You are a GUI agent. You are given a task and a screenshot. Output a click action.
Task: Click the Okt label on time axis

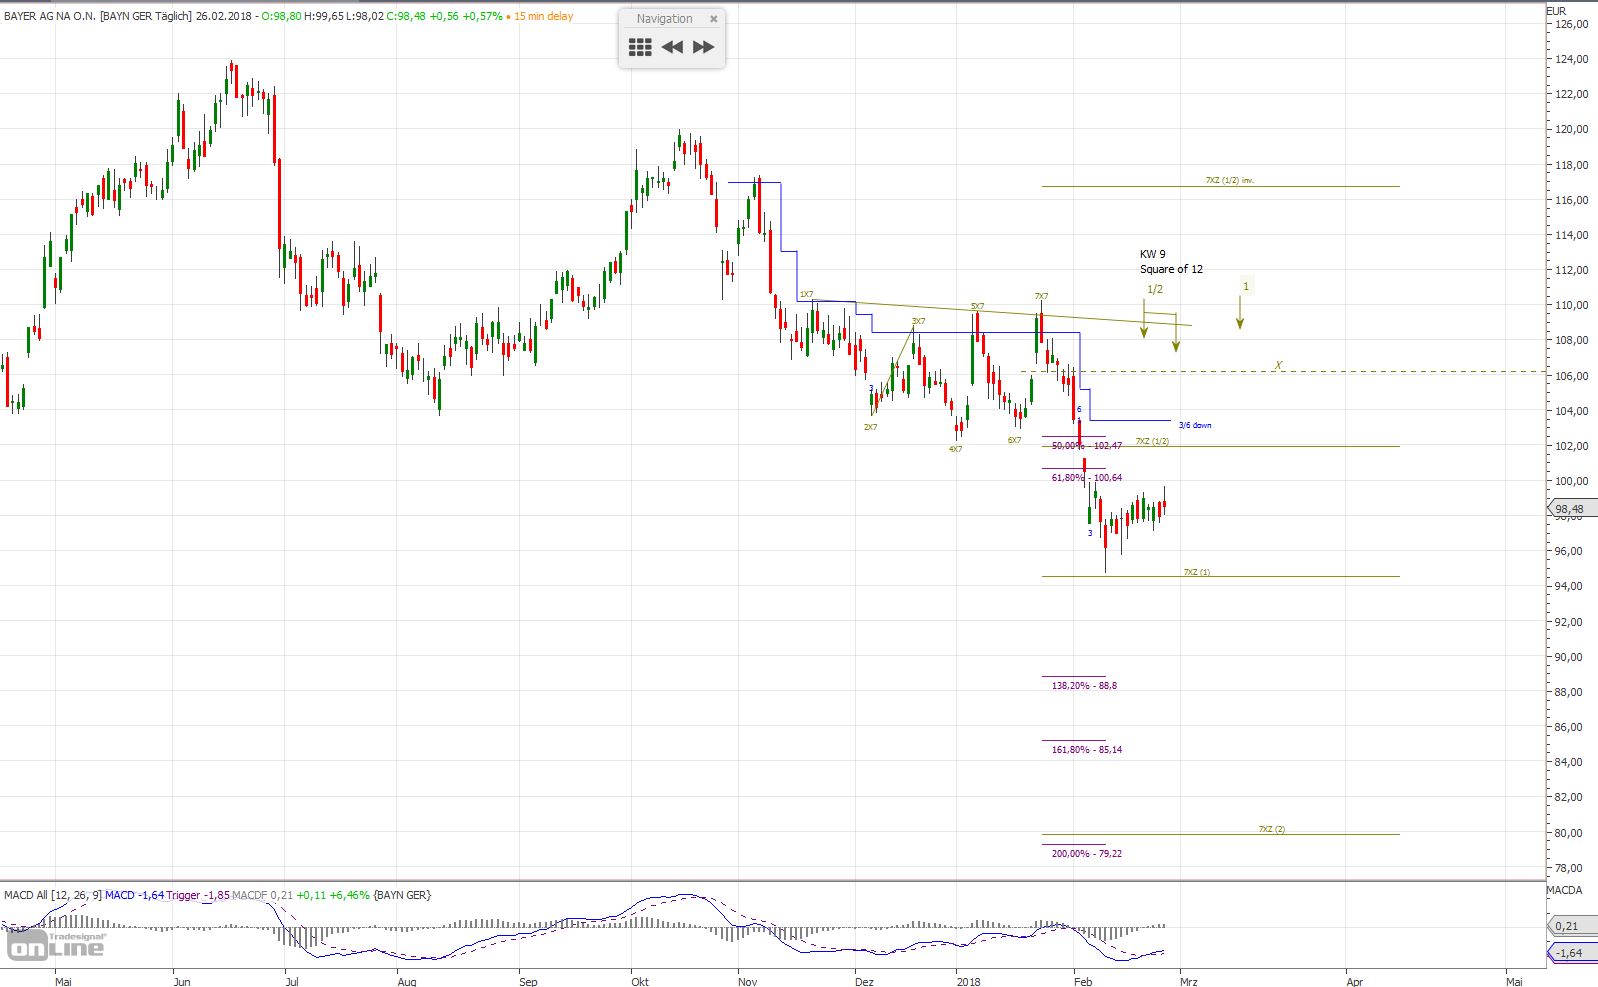point(640,981)
